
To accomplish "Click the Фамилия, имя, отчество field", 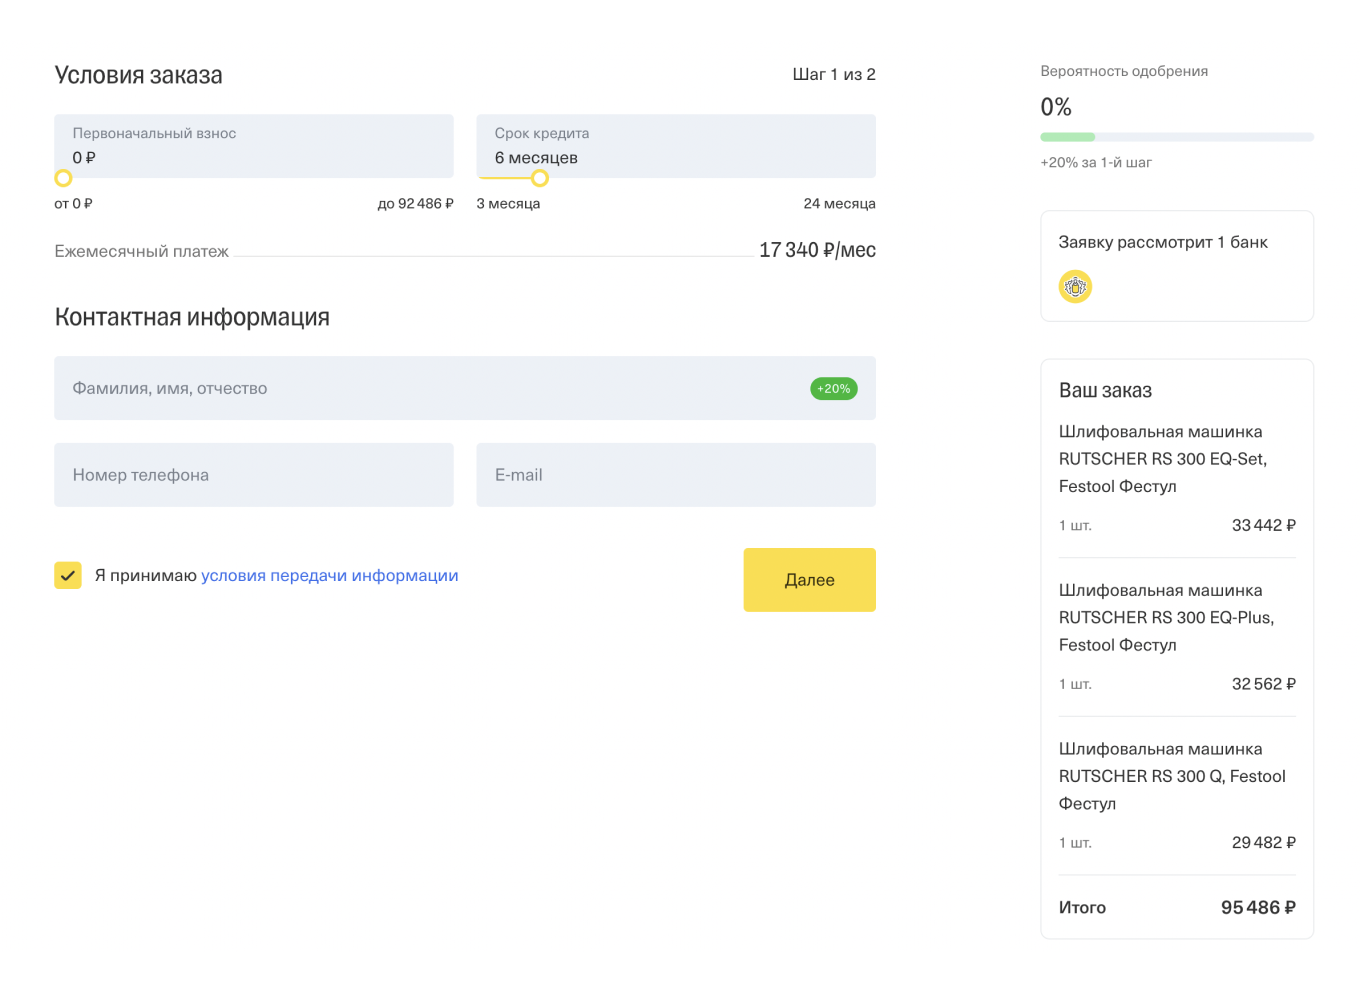I will 430,389.
